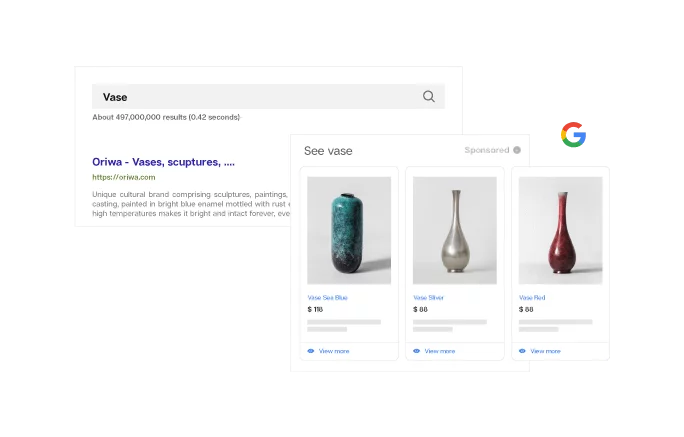Open View more for Vase Sea Blue
This screenshot has height=437, width=684.
334,351
